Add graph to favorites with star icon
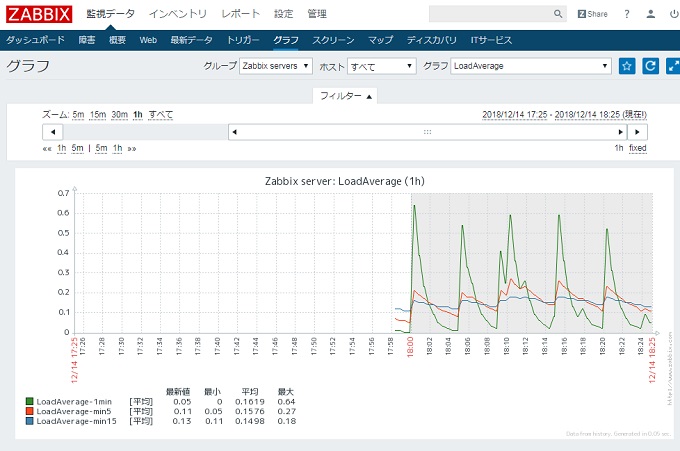 627,66
